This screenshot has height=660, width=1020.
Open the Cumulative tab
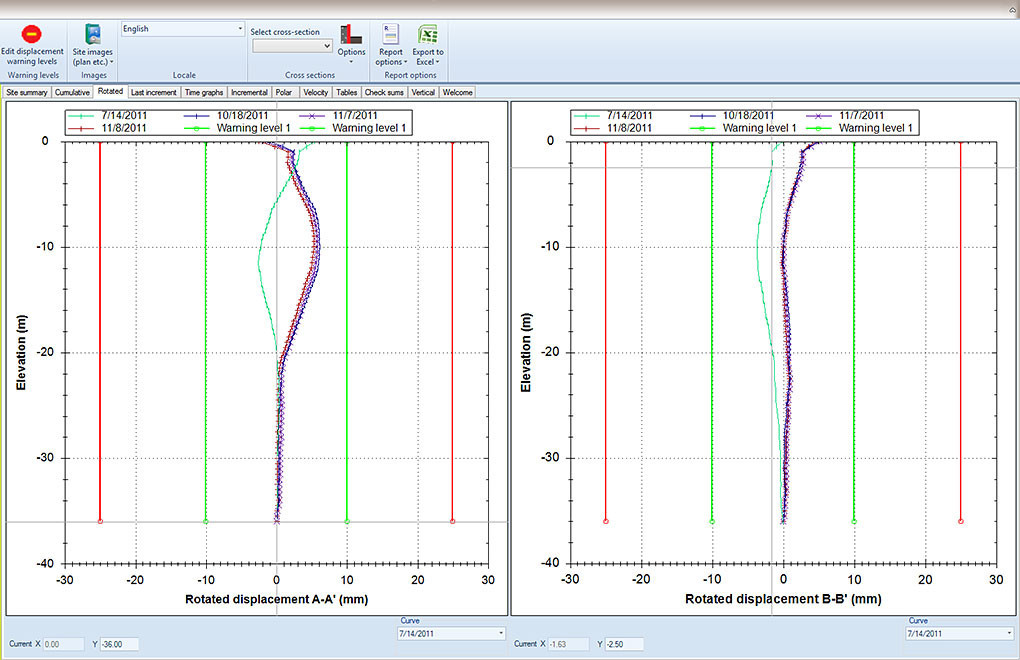tap(73, 92)
